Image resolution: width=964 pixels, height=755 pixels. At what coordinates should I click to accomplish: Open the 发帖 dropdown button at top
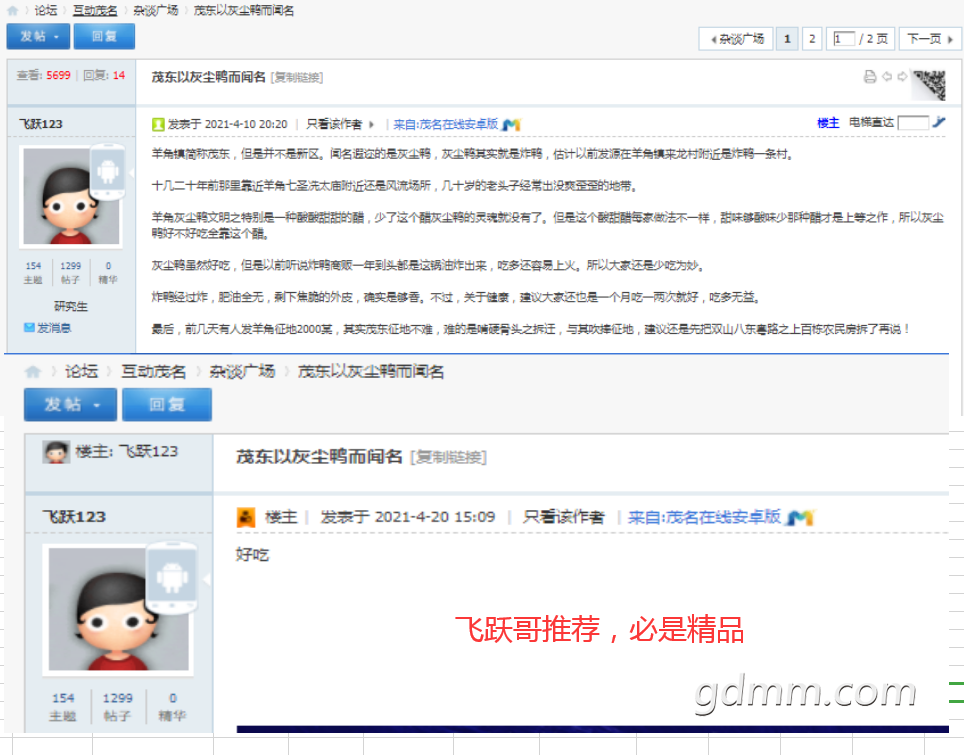pyautogui.click(x=39, y=36)
